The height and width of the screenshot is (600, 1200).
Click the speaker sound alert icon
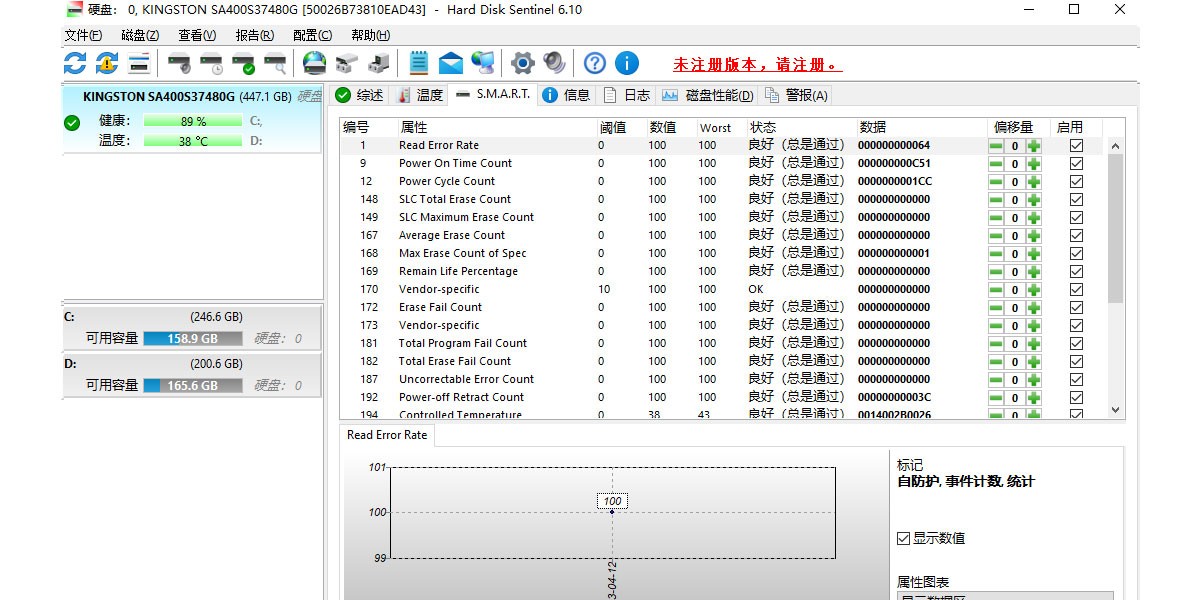coord(555,64)
